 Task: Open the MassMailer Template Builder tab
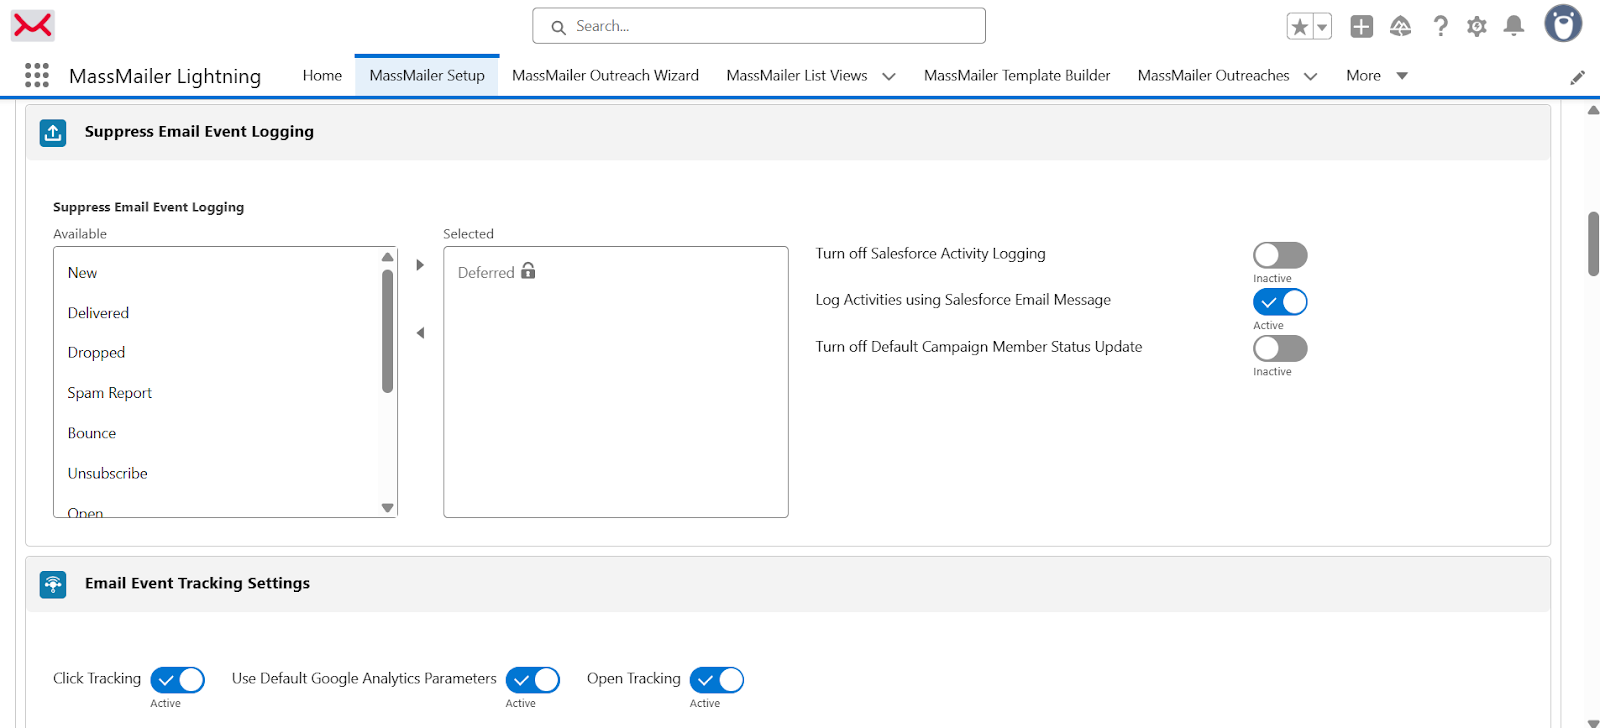tap(1016, 76)
